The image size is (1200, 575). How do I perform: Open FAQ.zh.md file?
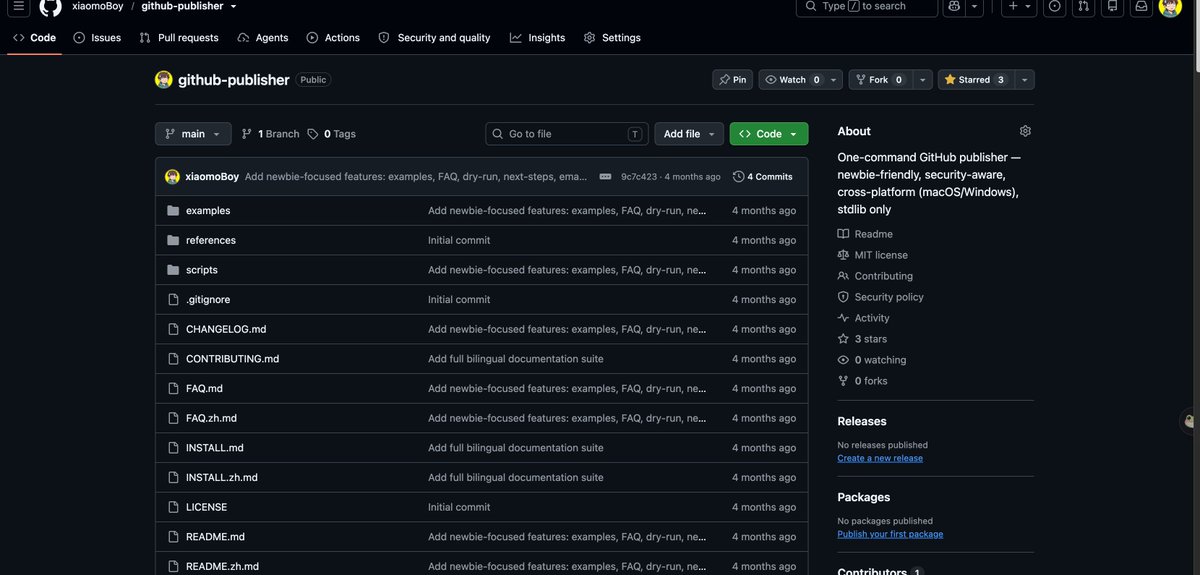click(x=211, y=418)
